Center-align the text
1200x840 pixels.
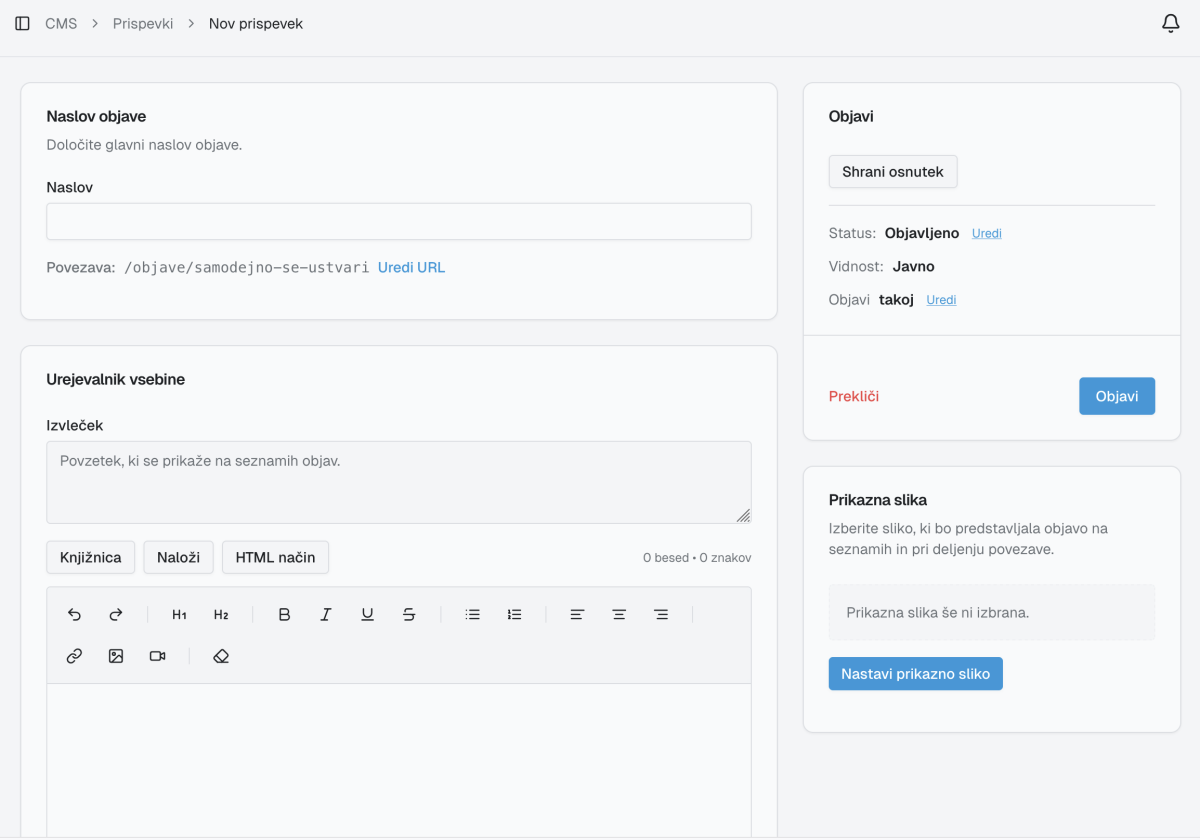click(x=619, y=615)
